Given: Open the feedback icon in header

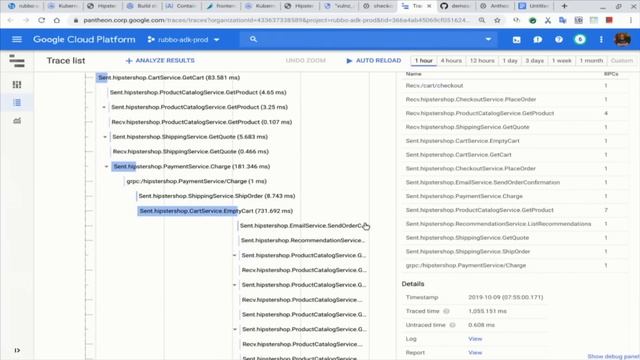Looking at the screenshot, I should (x=538, y=40).
